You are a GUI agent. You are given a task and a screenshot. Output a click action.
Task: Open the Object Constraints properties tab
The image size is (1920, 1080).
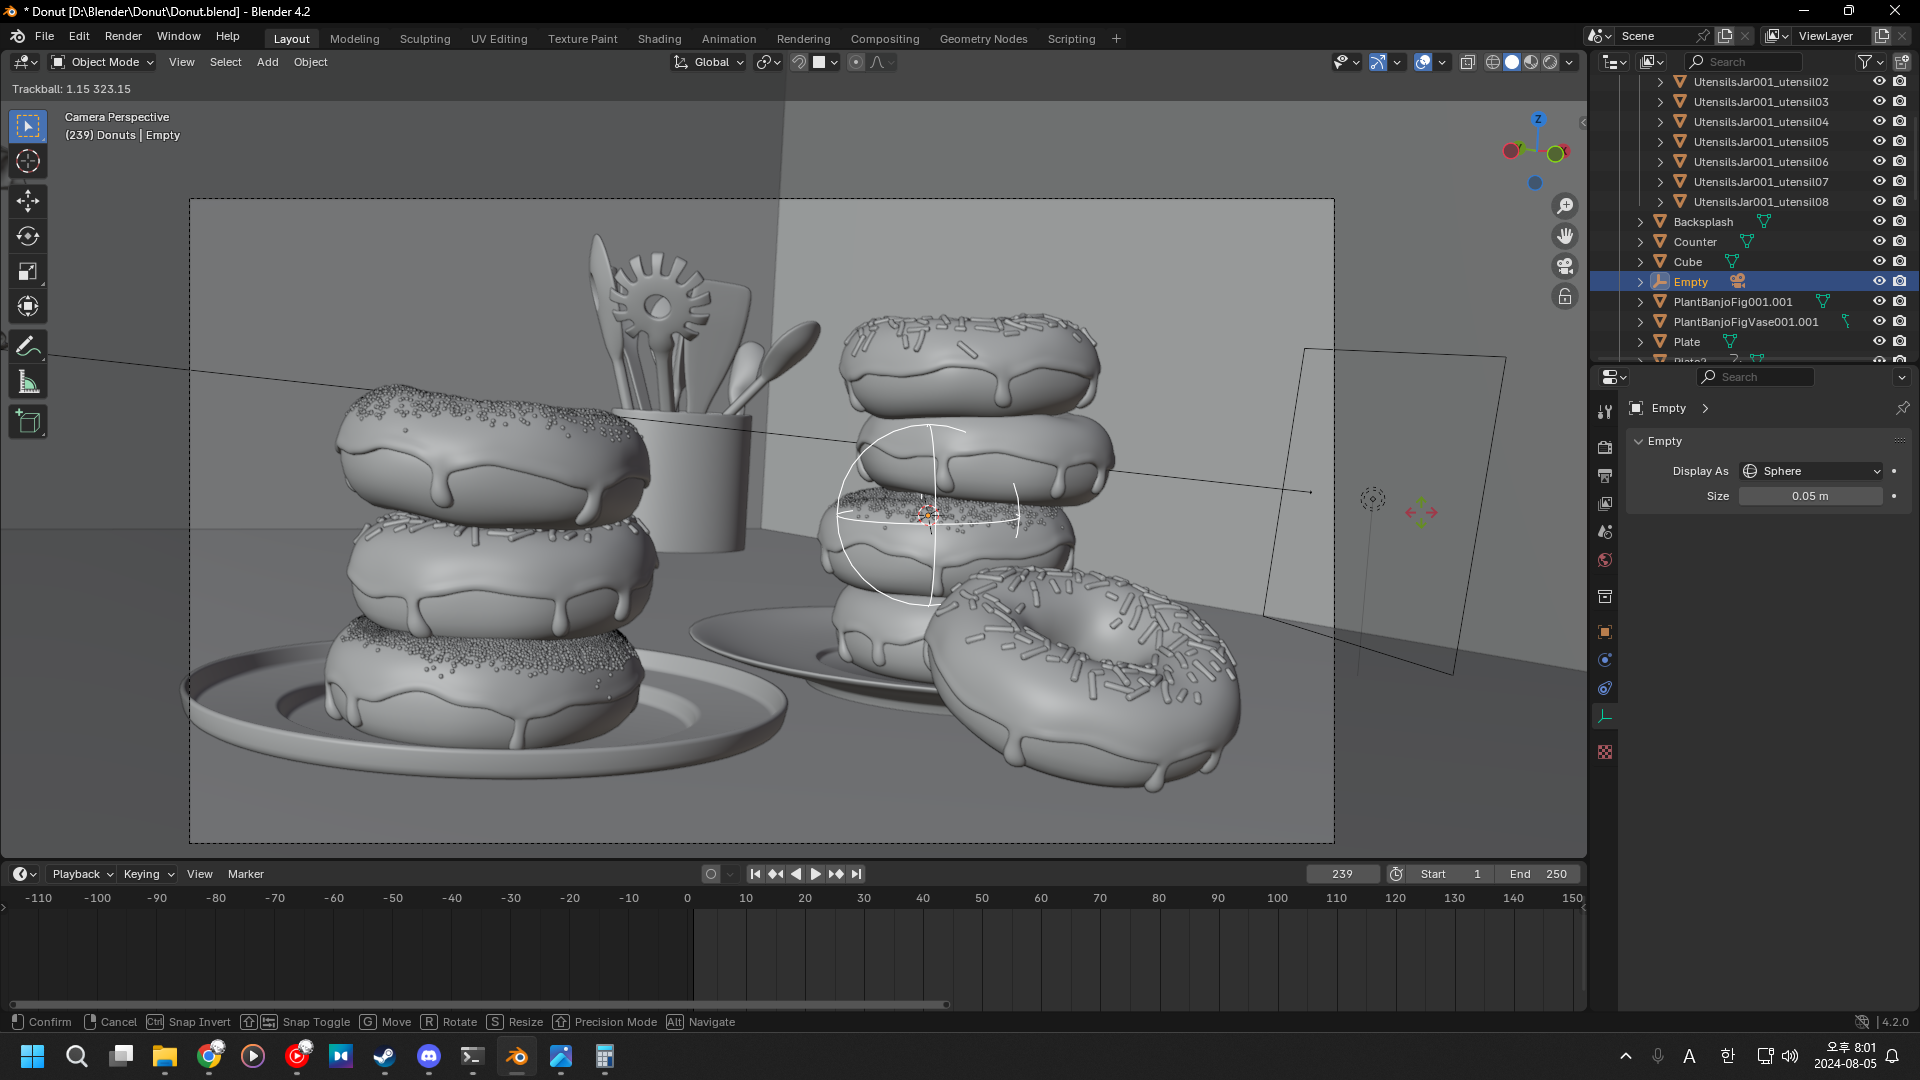pyautogui.click(x=1605, y=689)
